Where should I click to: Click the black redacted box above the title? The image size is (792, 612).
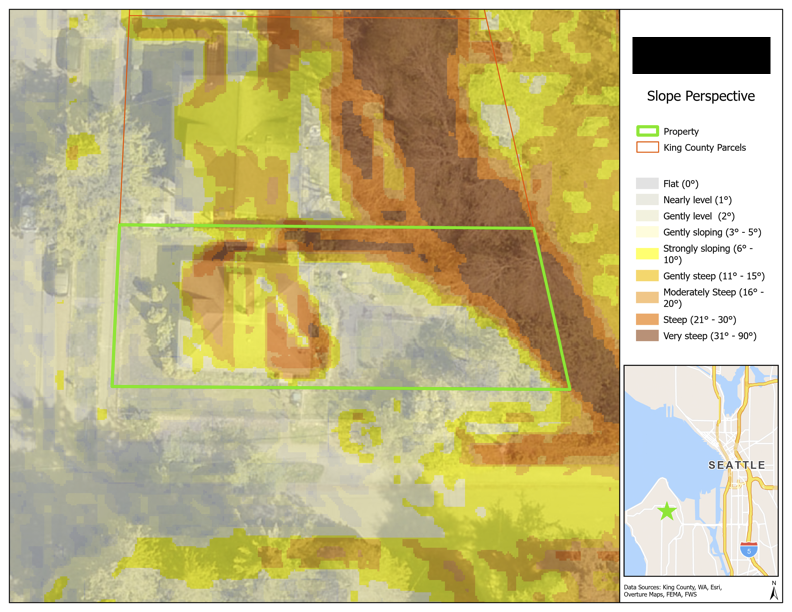[701, 55]
